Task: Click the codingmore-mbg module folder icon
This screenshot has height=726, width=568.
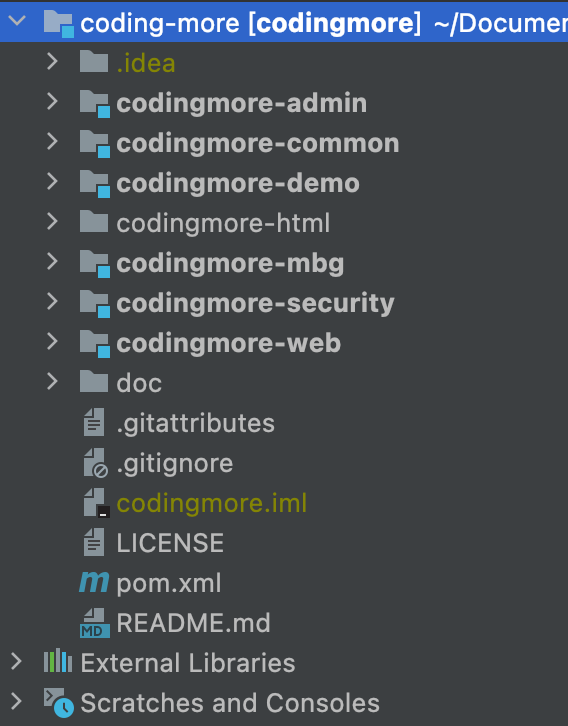Action: coord(95,264)
